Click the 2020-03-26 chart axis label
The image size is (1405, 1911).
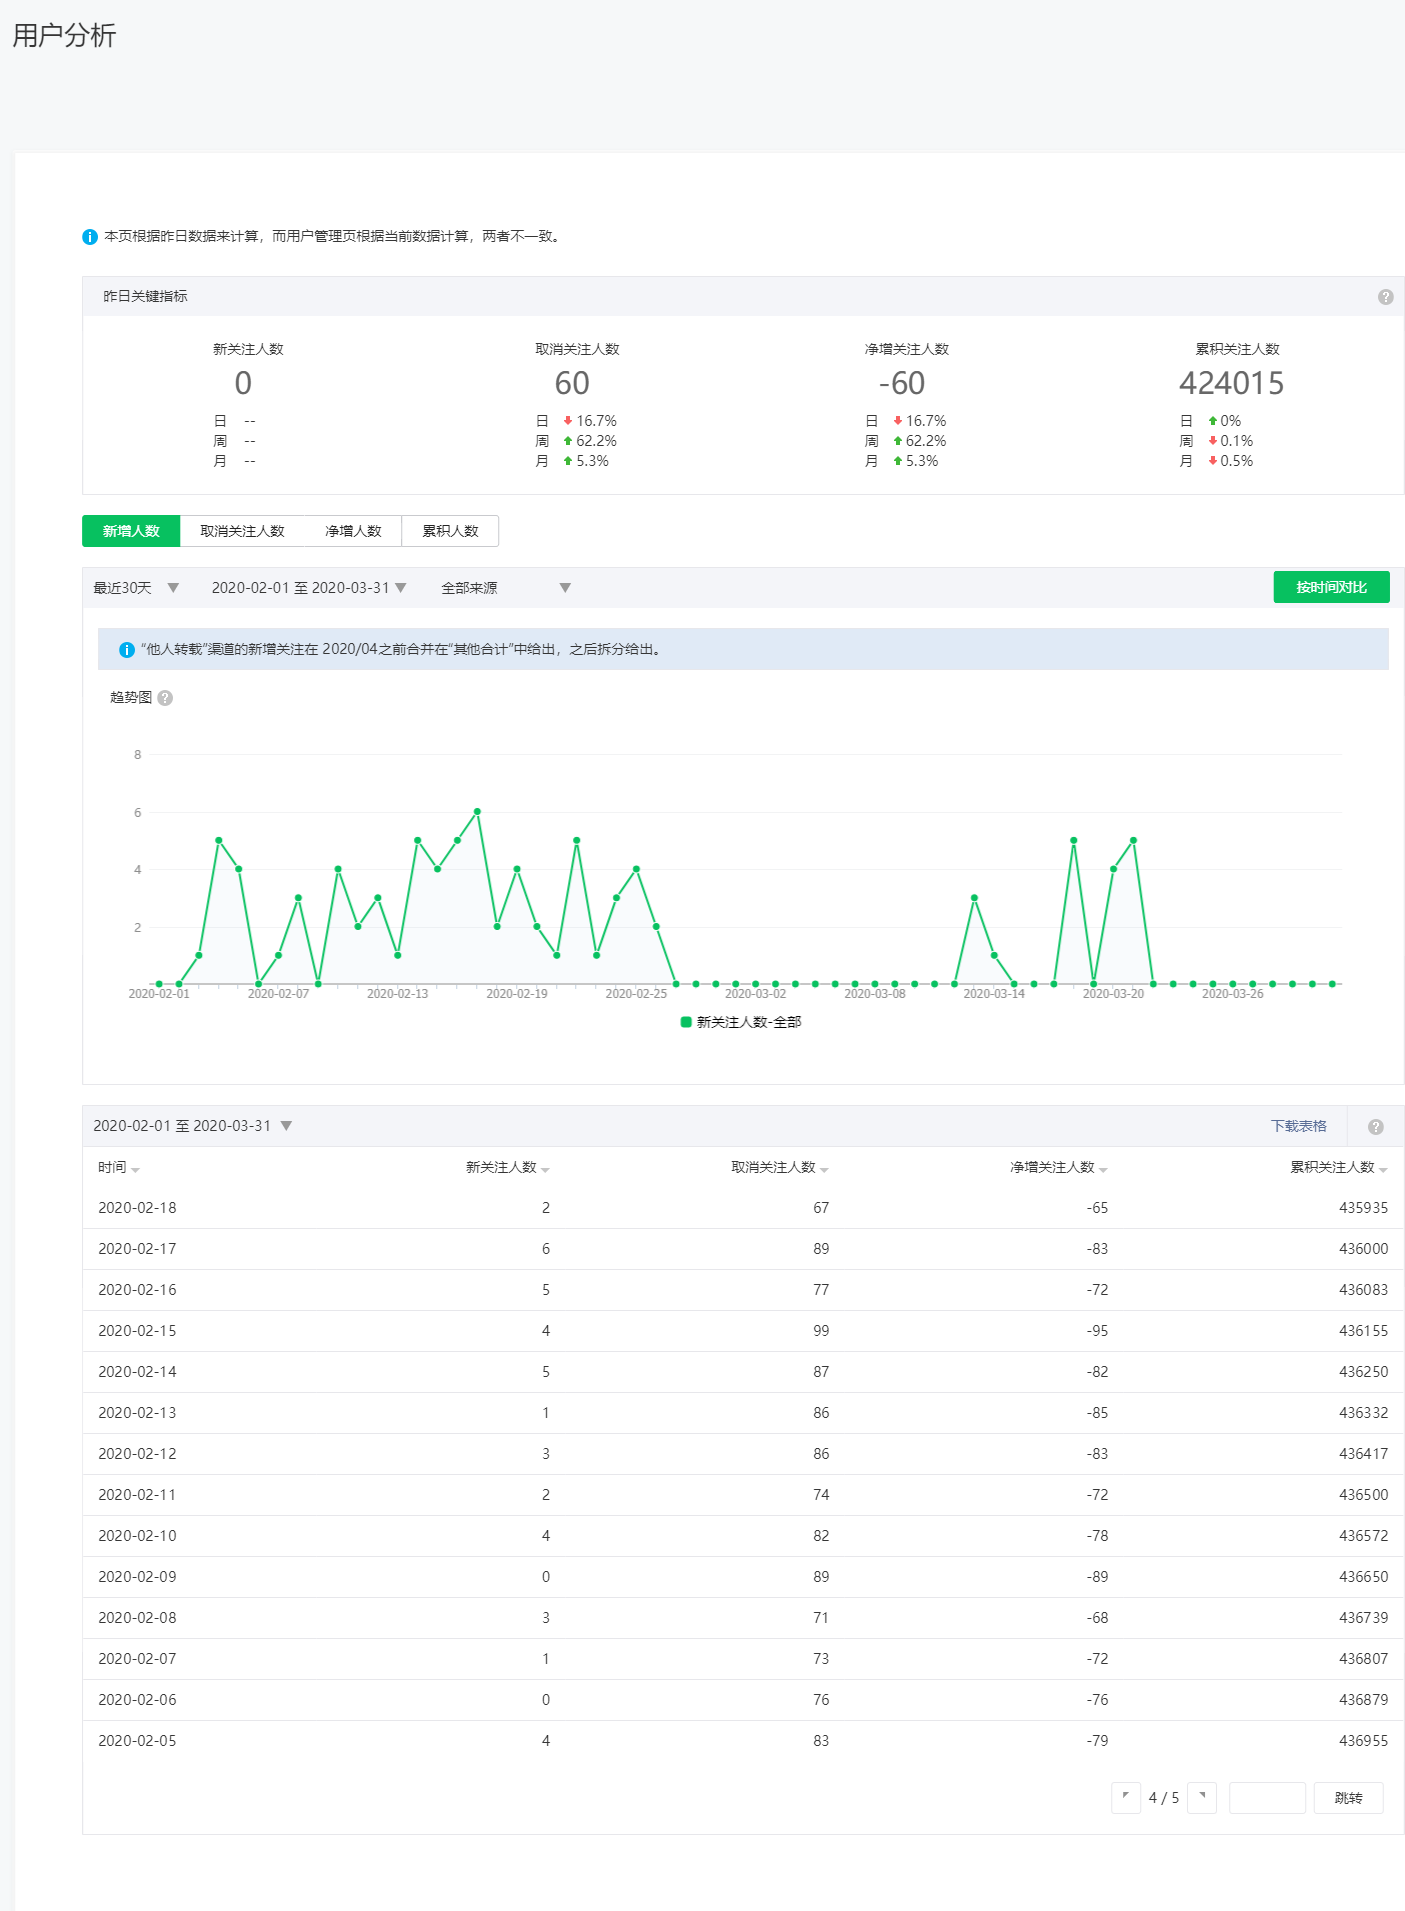pyautogui.click(x=1233, y=994)
